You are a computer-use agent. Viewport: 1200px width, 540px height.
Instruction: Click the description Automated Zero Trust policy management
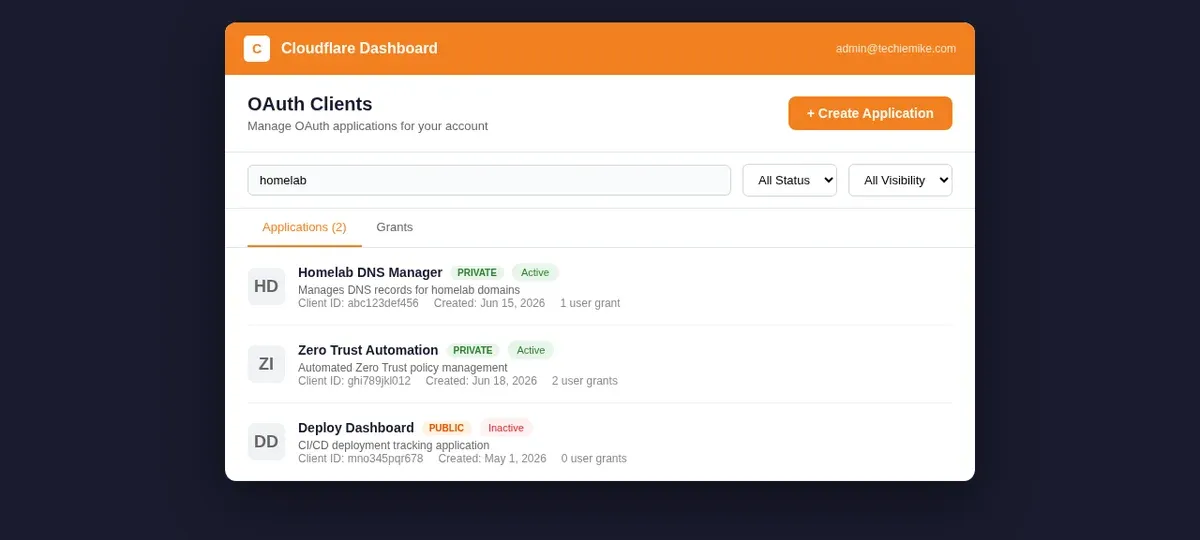pos(403,368)
